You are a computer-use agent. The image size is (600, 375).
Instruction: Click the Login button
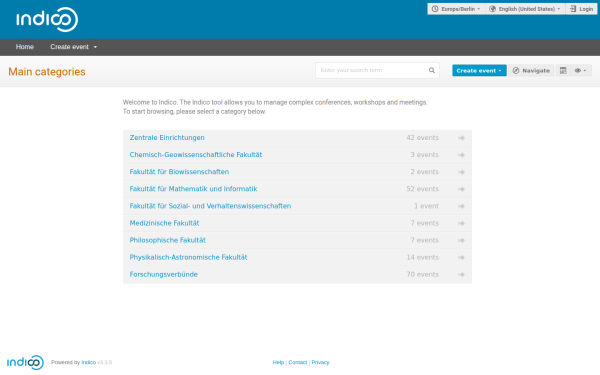[x=581, y=9]
